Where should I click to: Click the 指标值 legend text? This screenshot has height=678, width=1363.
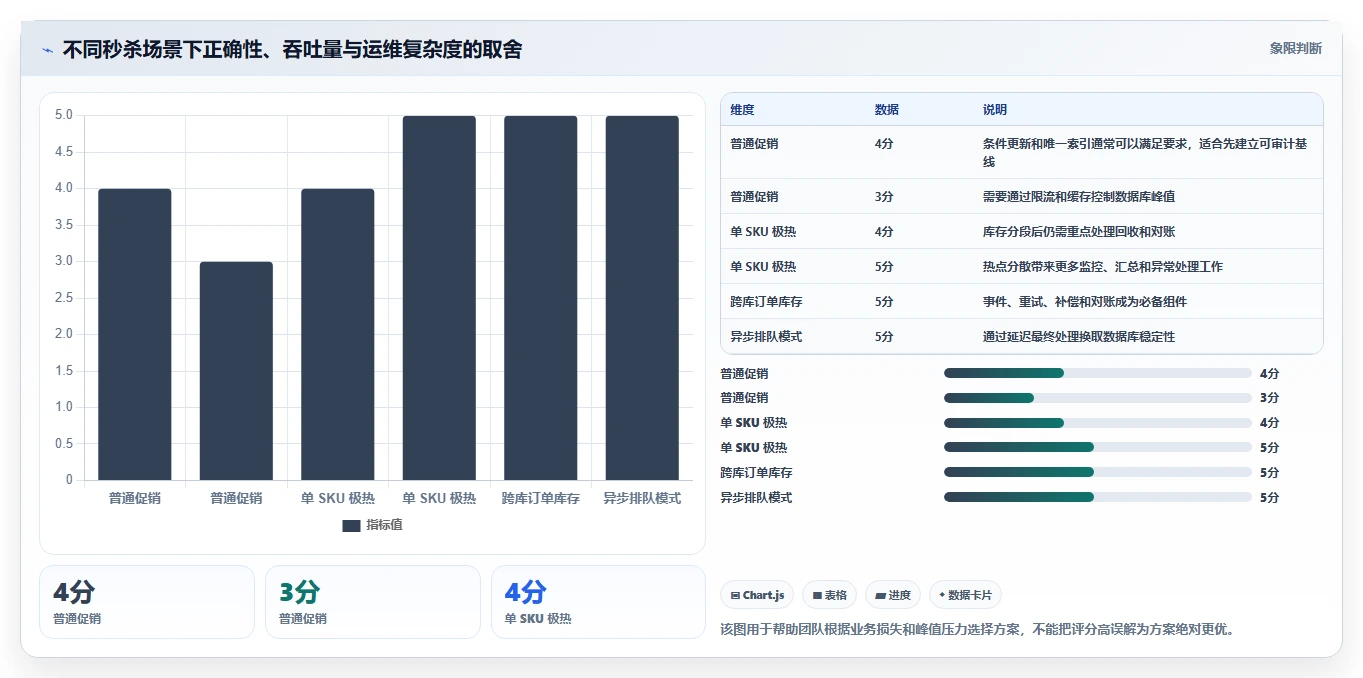(384, 525)
